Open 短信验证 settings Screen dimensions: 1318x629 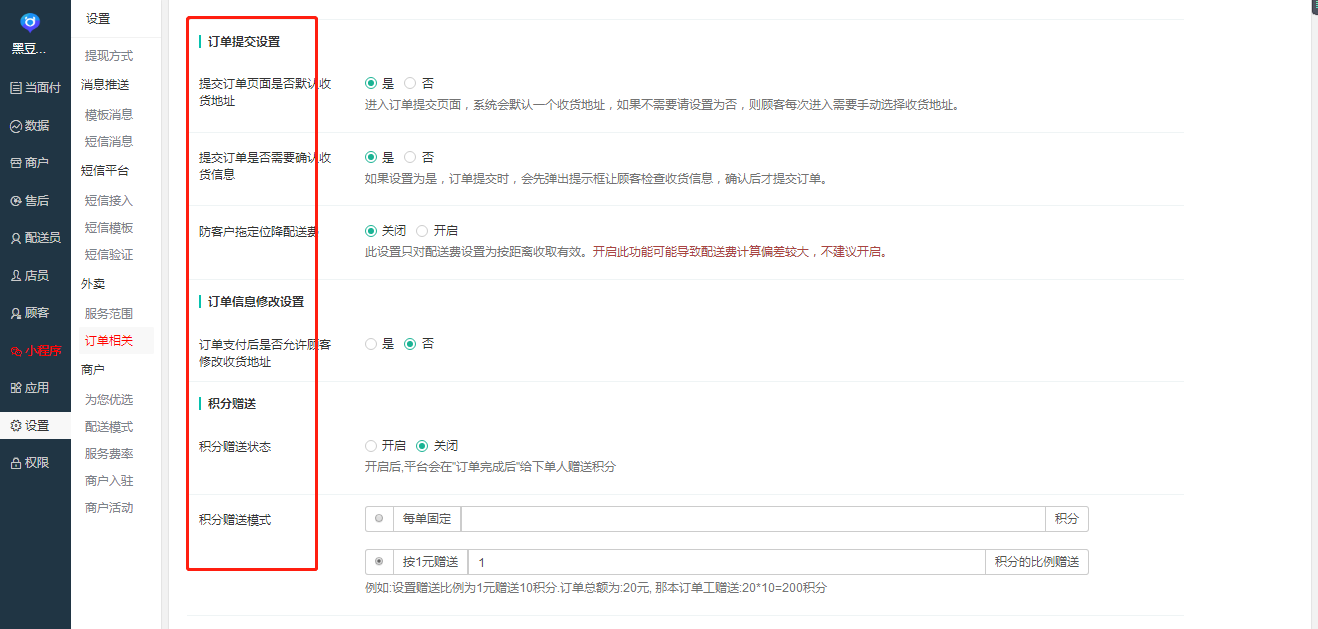click(109, 255)
